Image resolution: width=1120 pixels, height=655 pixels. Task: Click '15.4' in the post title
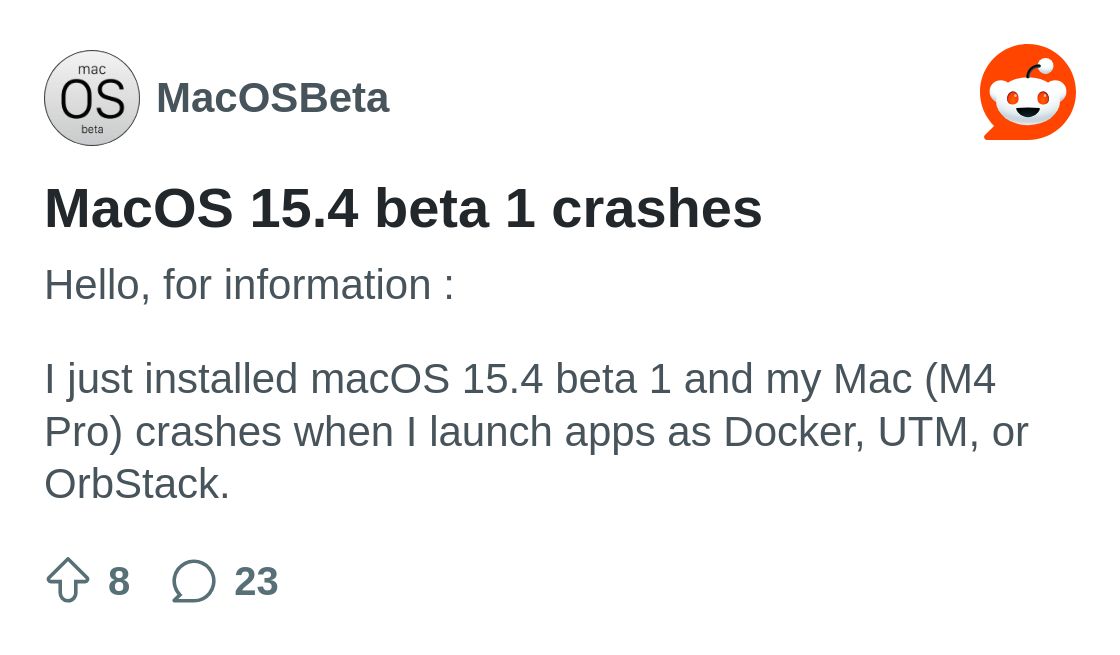coord(304,209)
